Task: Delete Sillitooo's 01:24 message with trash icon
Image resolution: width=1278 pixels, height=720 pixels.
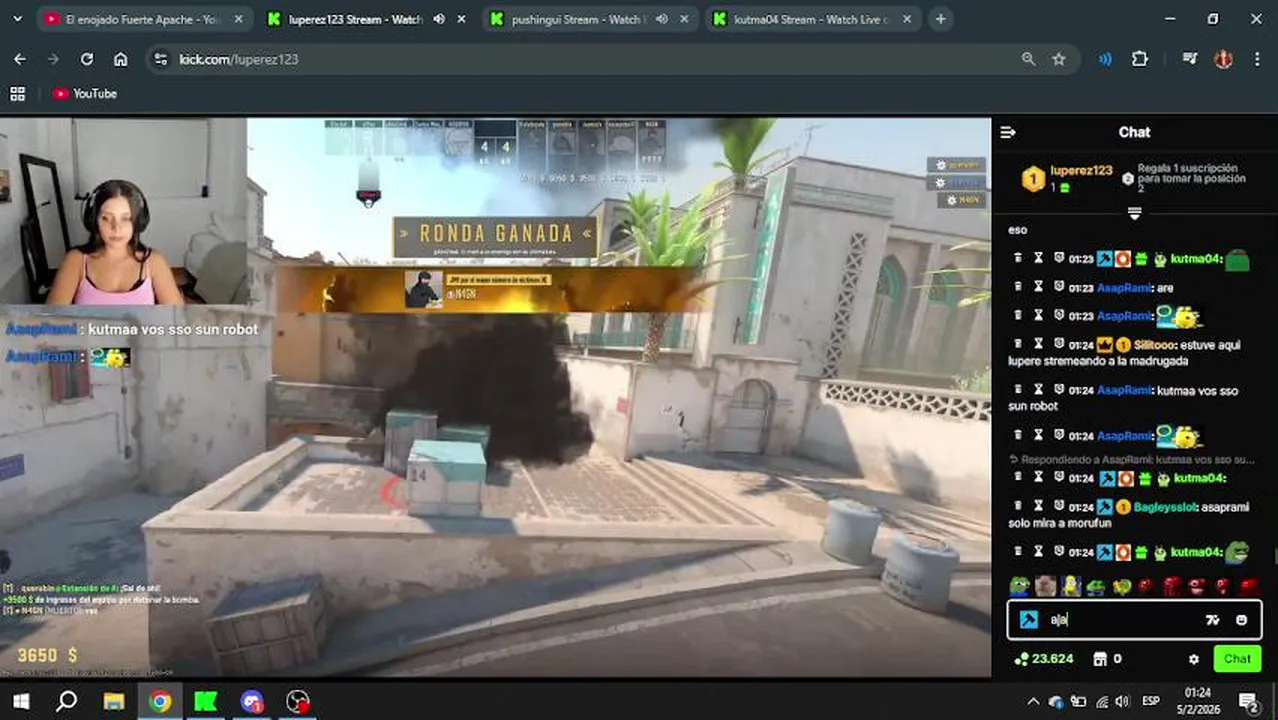Action: point(1018,345)
